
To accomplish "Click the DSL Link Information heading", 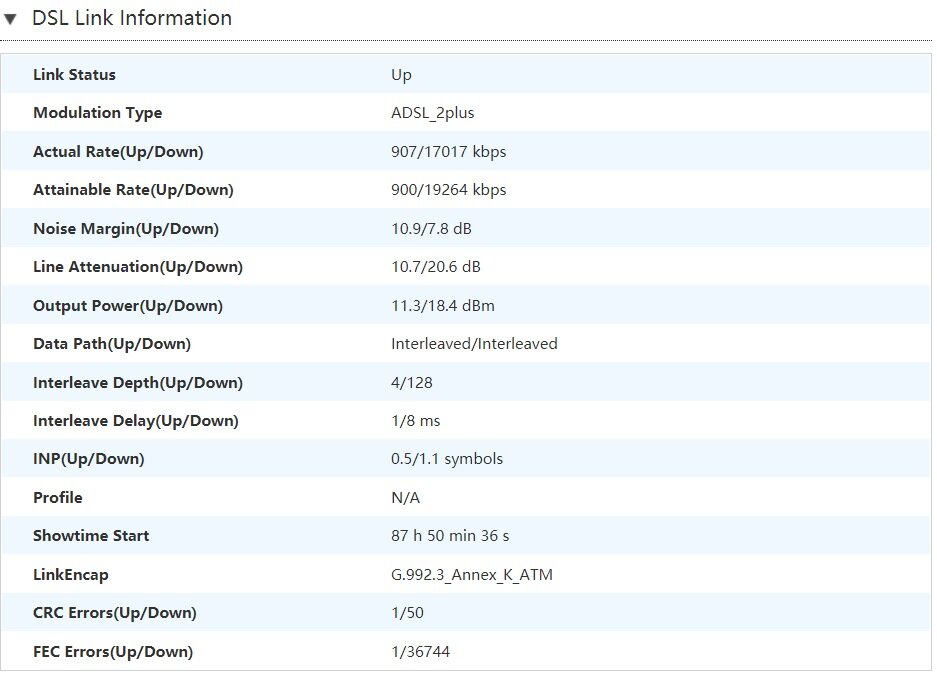I will click(131, 18).
